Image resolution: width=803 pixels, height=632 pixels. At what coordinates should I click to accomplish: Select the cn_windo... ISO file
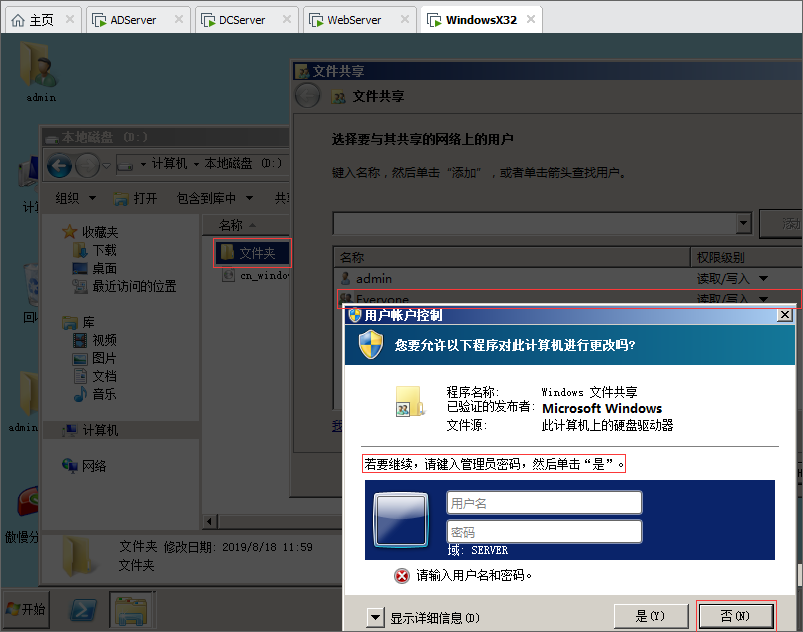[x=256, y=276]
